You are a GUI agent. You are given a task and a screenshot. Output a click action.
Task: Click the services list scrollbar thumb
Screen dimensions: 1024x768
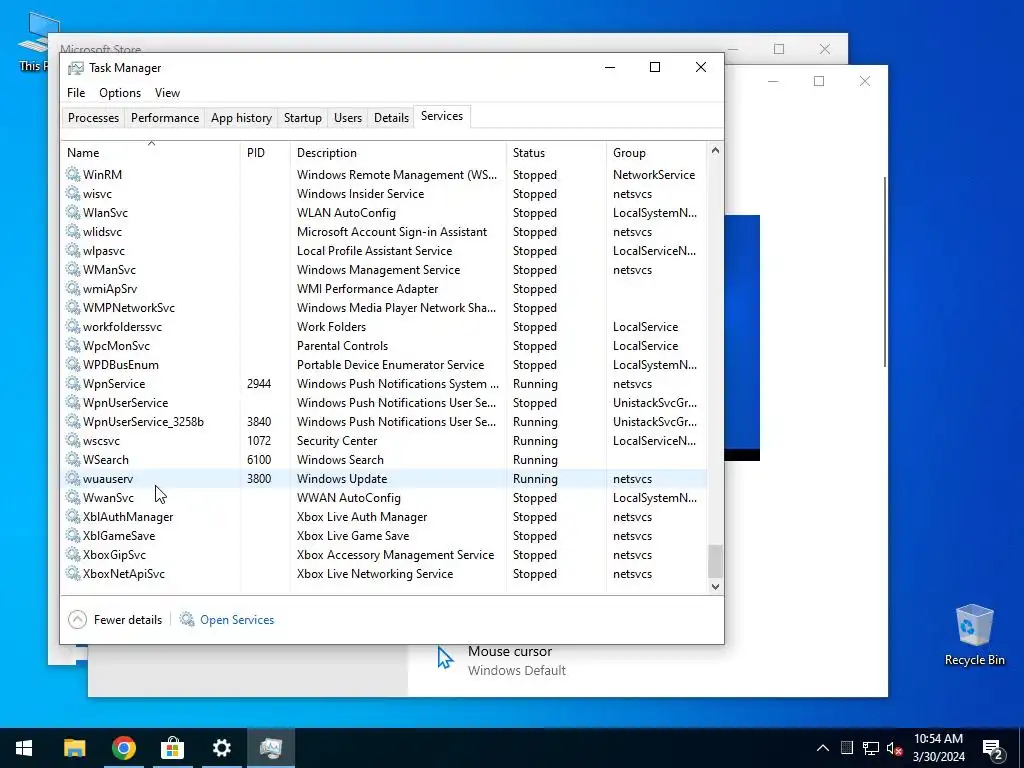coord(715,561)
